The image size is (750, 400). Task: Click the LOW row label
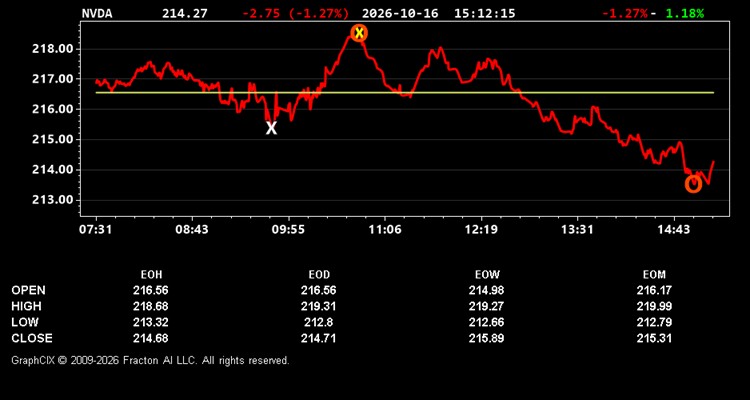coord(25,322)
